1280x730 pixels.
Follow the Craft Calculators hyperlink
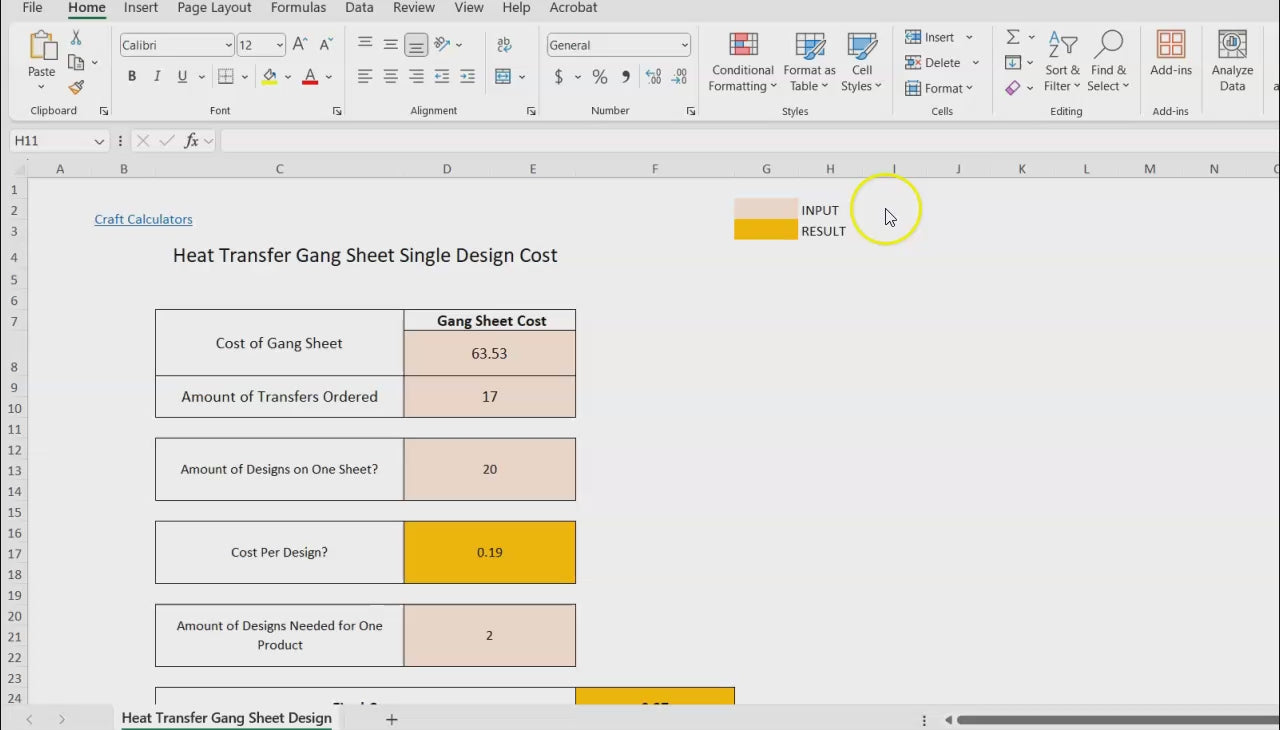pos(143,219)
